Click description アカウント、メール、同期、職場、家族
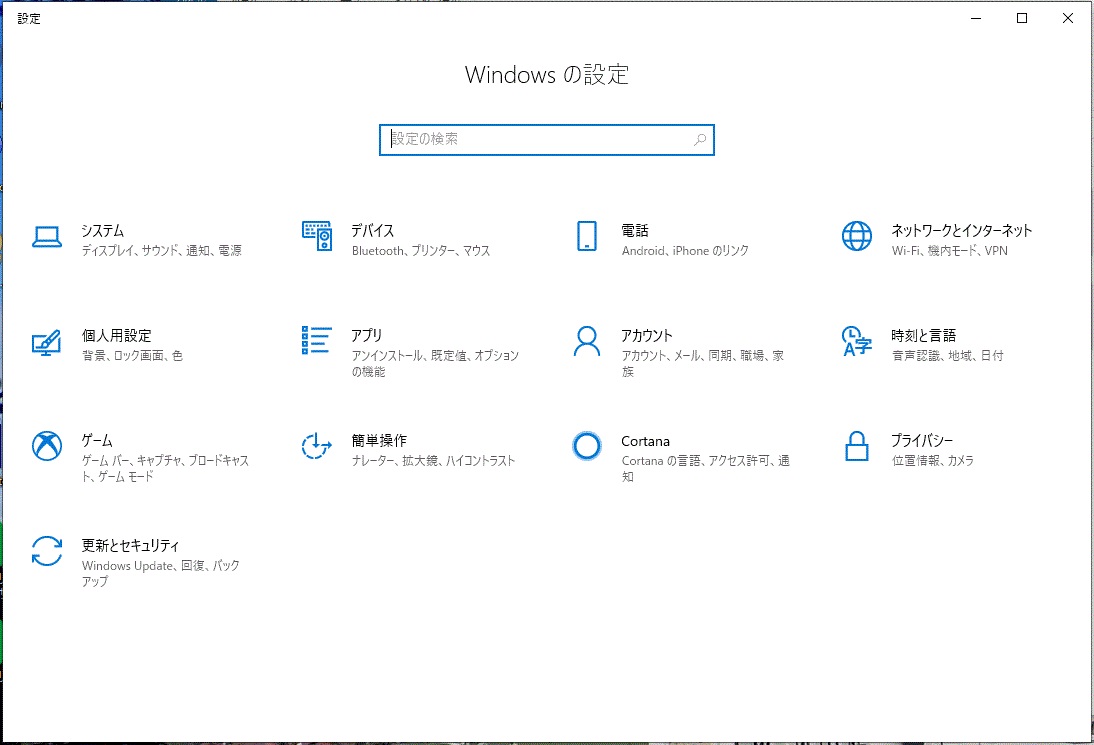The width and height of the screenshot is (1094, 745). pos(703,363)
